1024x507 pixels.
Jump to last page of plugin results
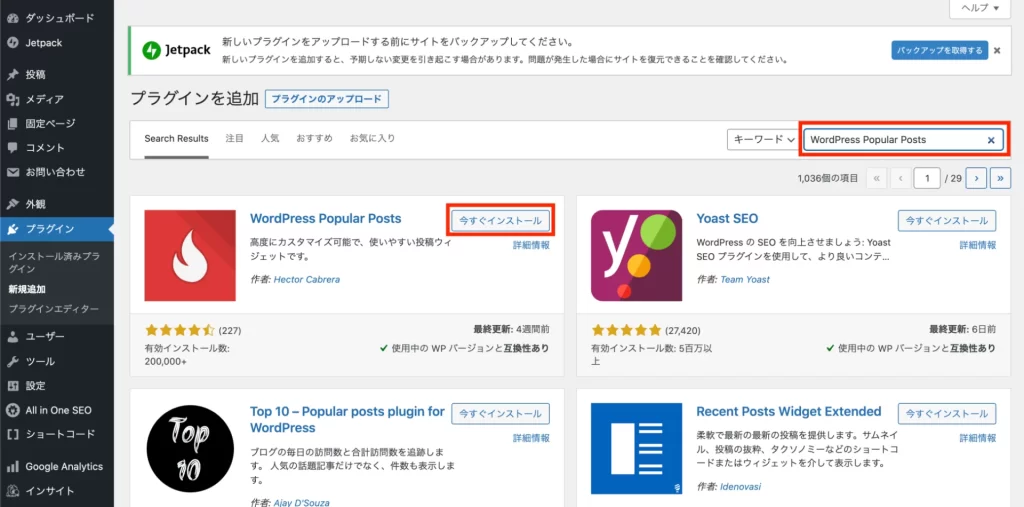1000,178
